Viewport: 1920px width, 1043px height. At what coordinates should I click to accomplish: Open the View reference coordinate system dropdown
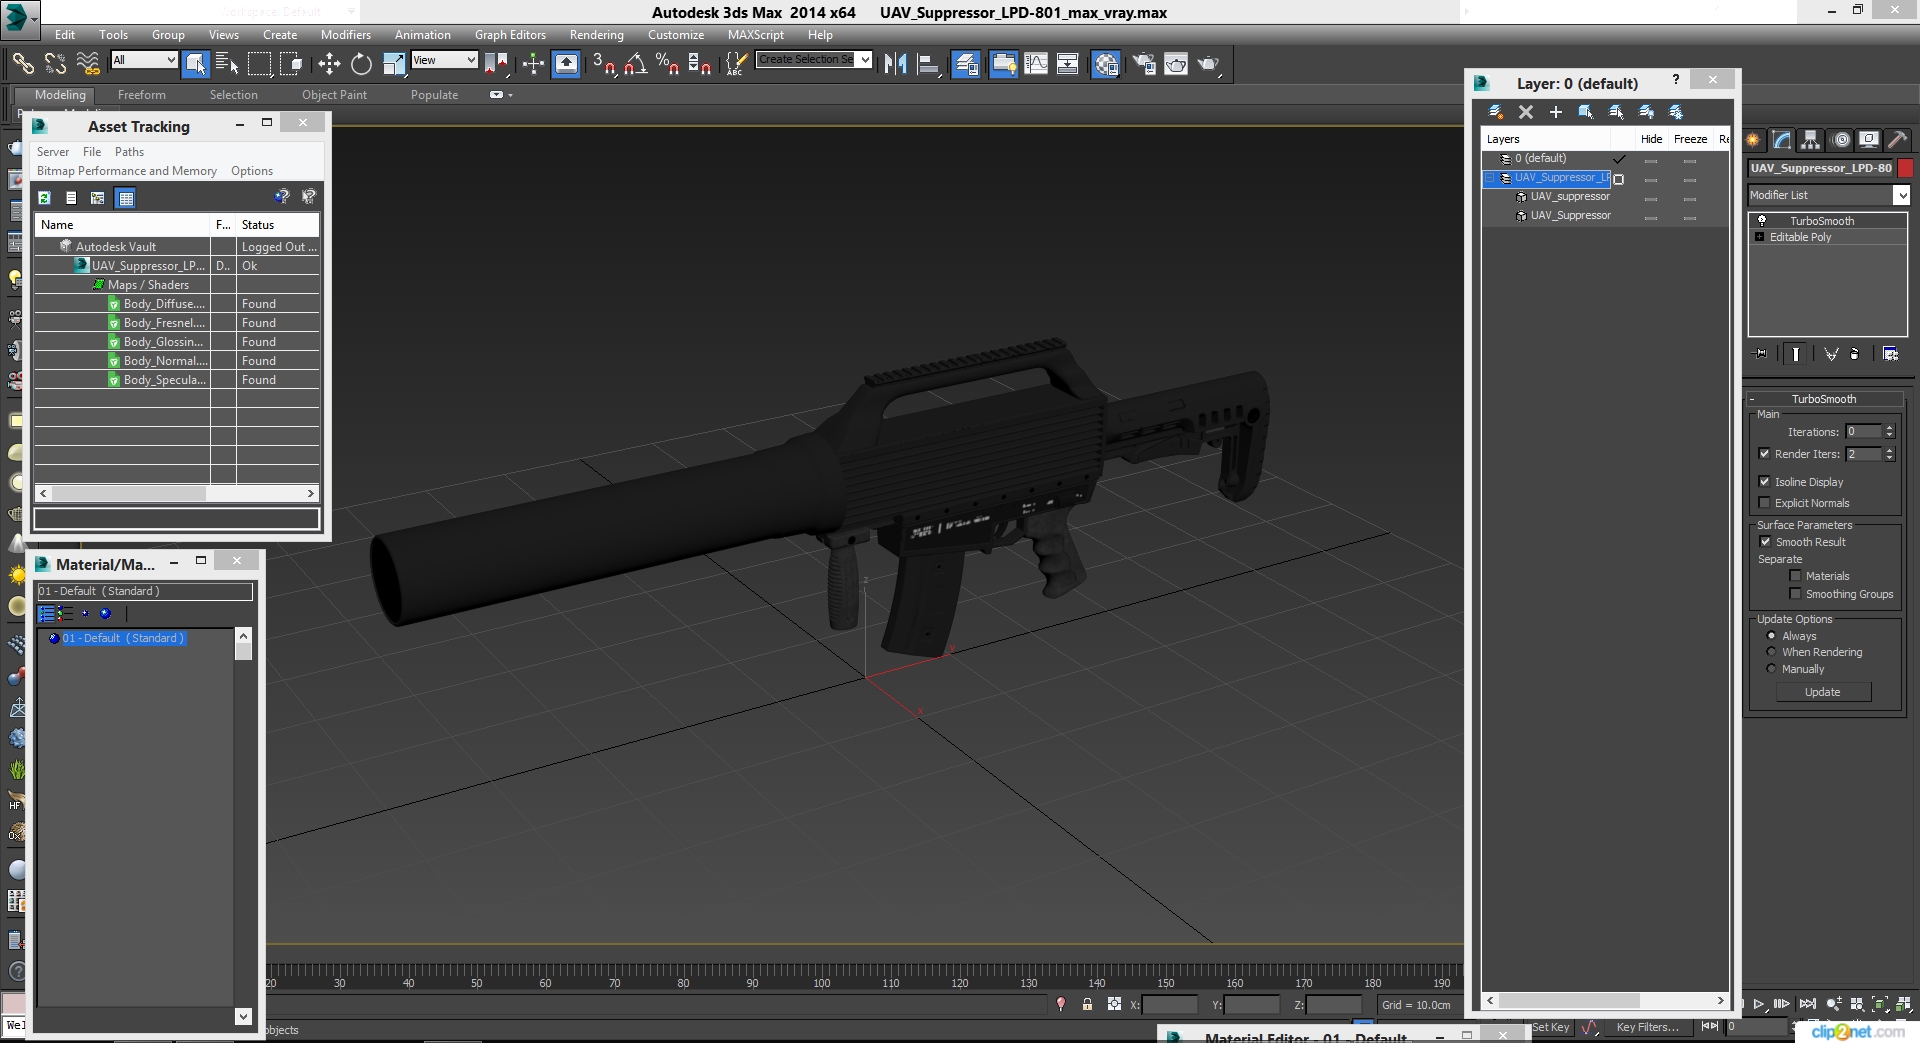[471, 60]
